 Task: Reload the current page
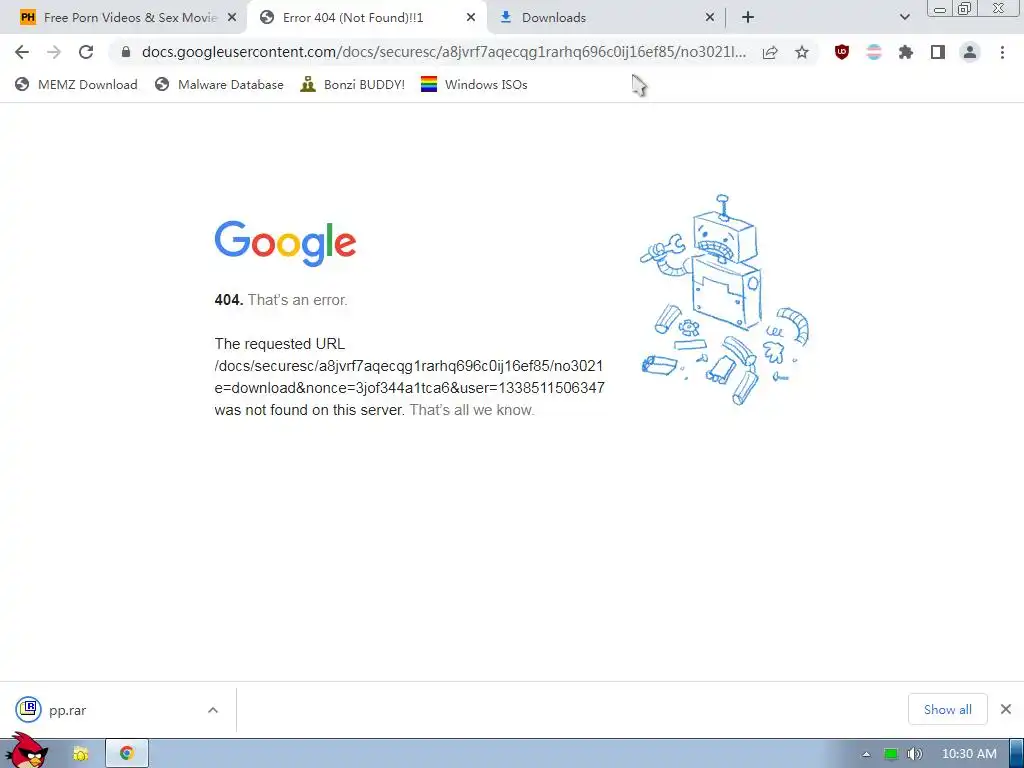86,52
